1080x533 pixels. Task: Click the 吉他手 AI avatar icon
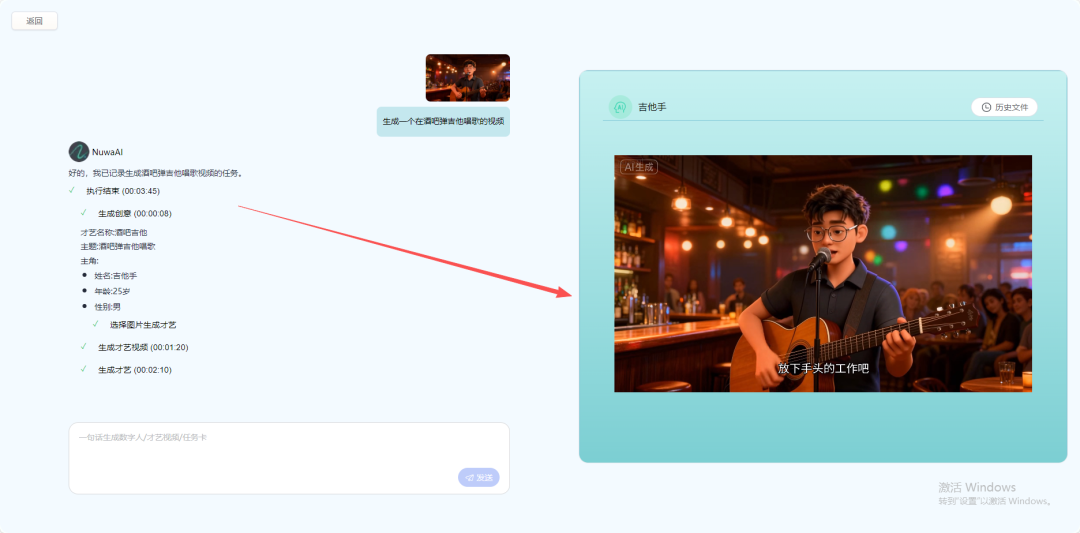coord(620,107)
